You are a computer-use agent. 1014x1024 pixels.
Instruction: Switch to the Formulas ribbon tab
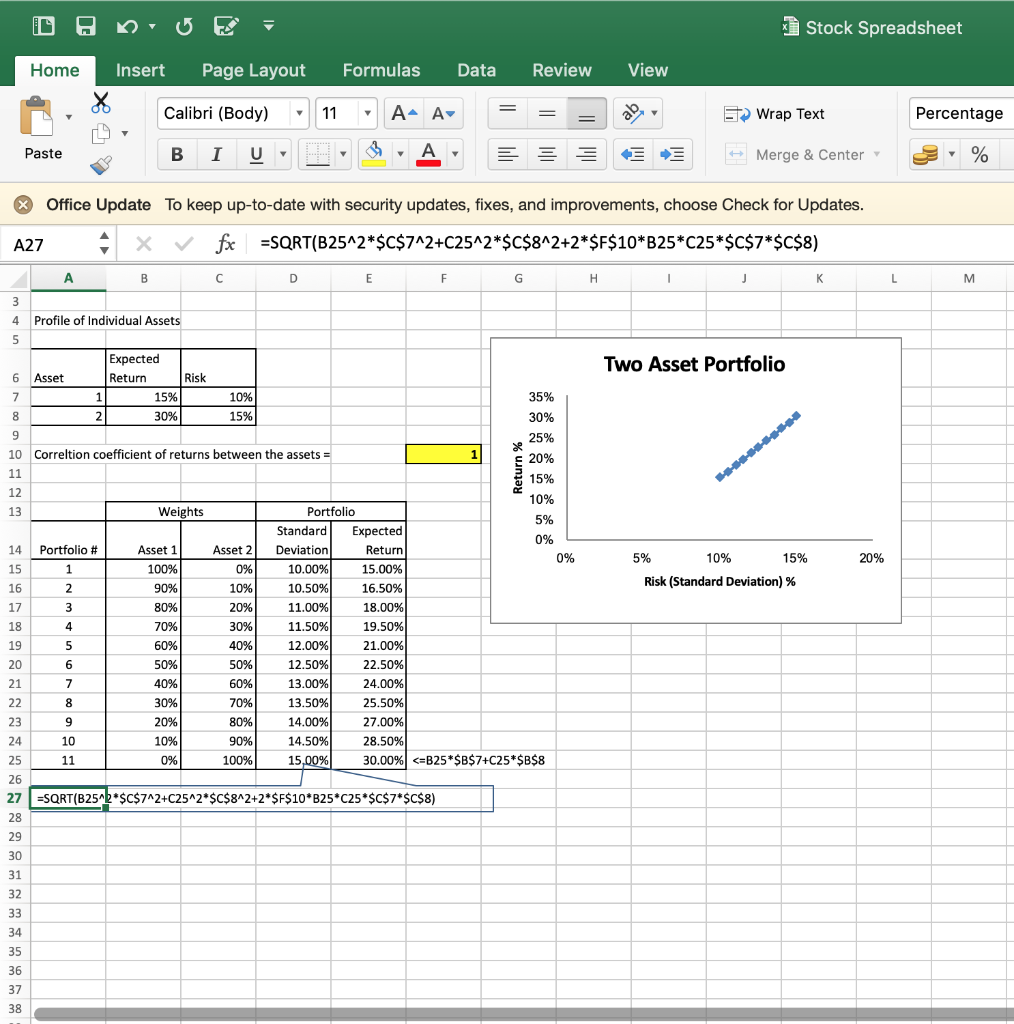click(381, 70)
